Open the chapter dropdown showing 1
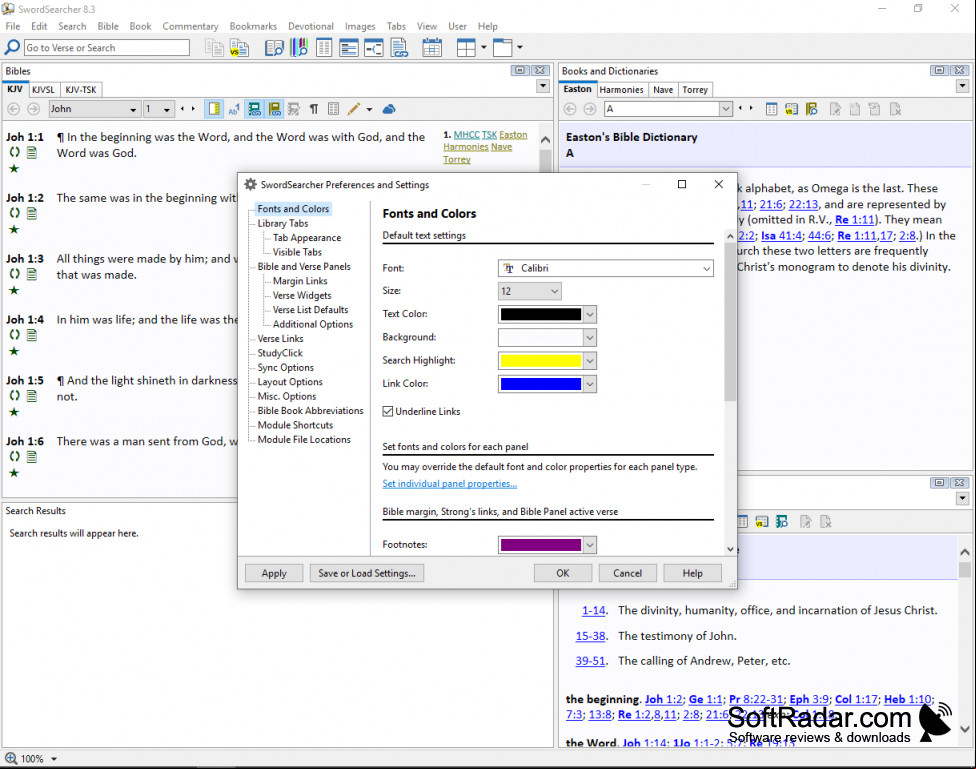The width and height of the screenshot is (976, 769). 158,109
